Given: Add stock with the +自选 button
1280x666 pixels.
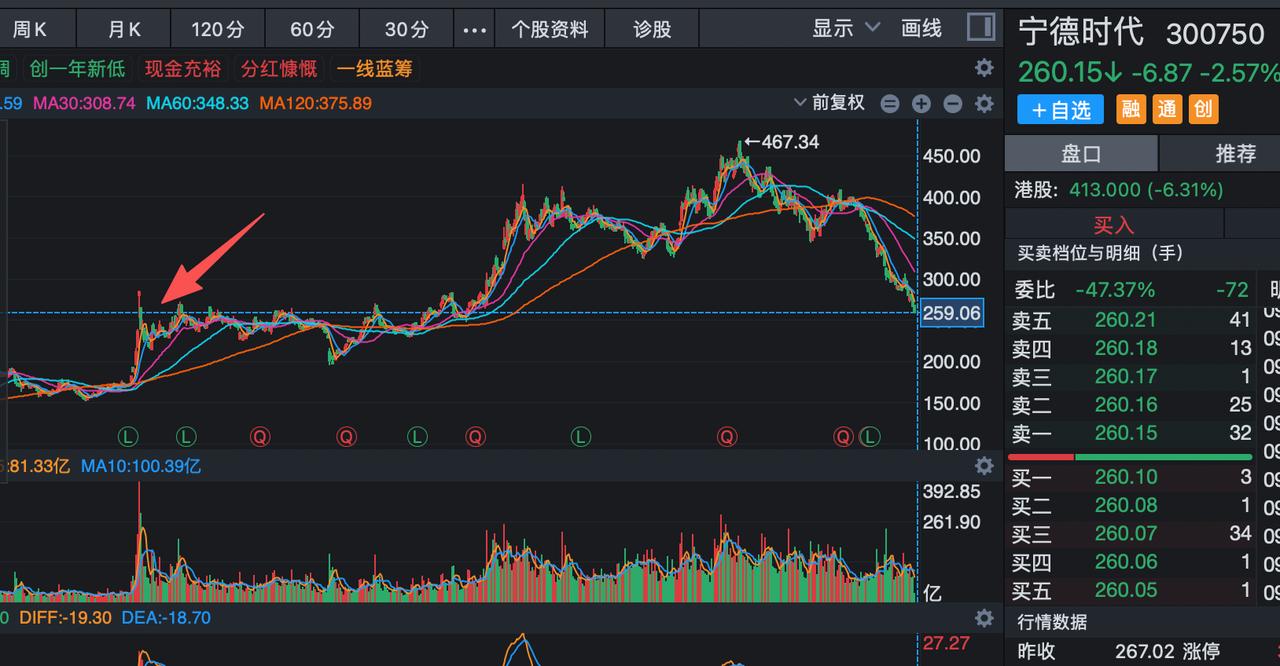Looking at the screenshot, I should [x=1061, y=109].
